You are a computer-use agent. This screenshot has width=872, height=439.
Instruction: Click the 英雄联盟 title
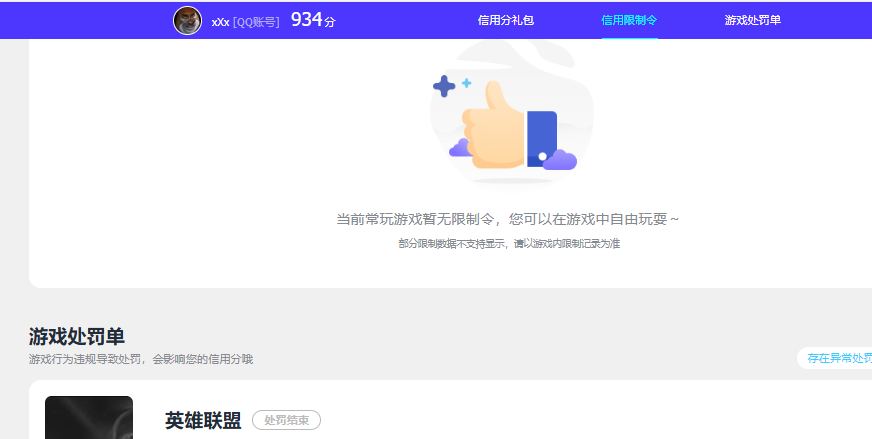[x=203, y=421]
